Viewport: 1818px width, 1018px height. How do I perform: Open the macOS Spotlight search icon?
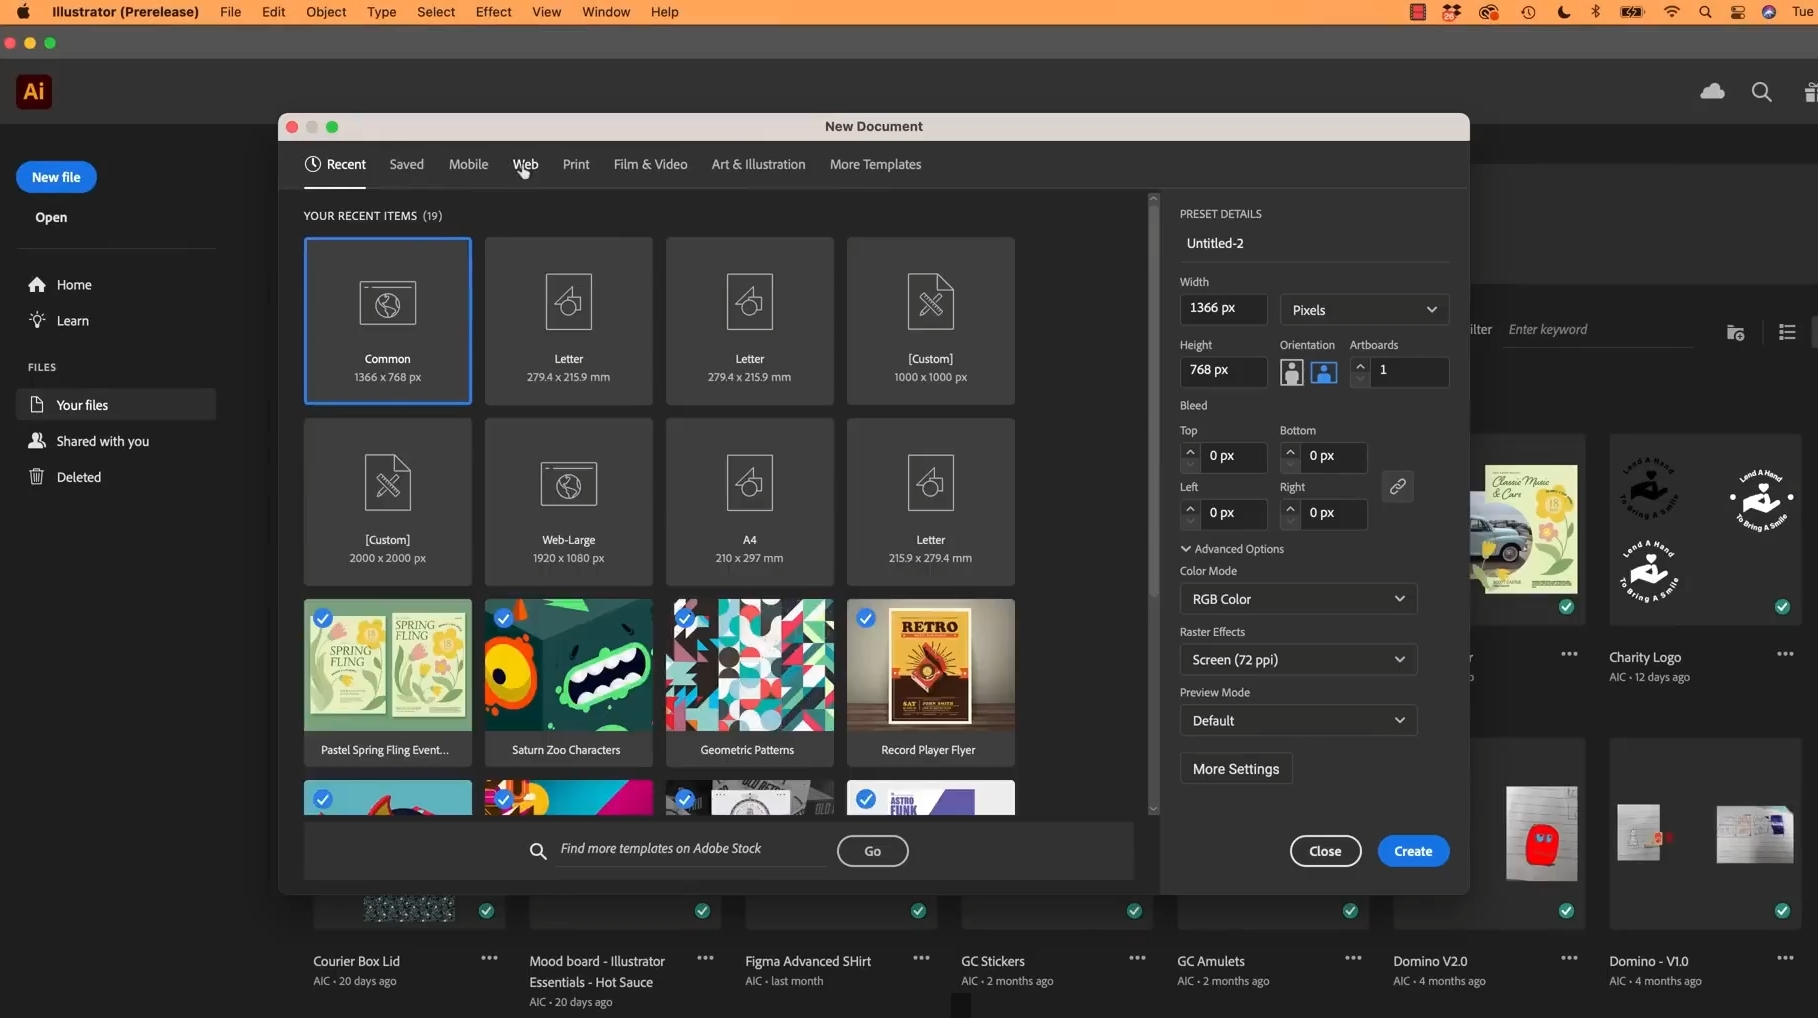point(1705,12)
